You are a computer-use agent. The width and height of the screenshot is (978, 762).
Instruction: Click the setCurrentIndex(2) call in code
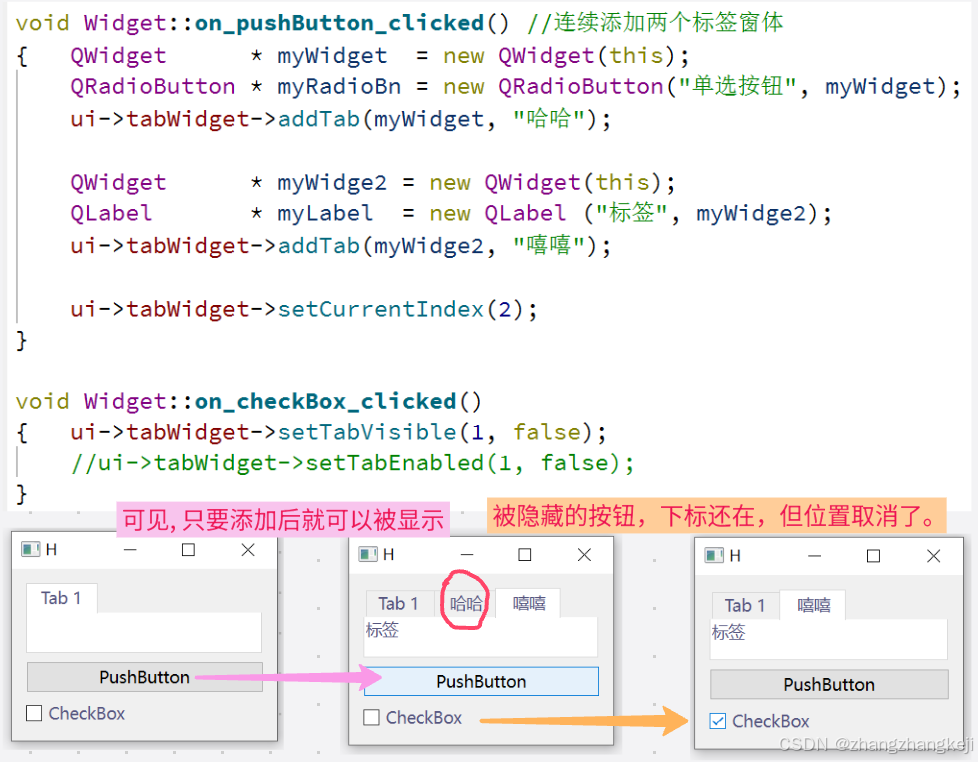[x=400, y=309]
